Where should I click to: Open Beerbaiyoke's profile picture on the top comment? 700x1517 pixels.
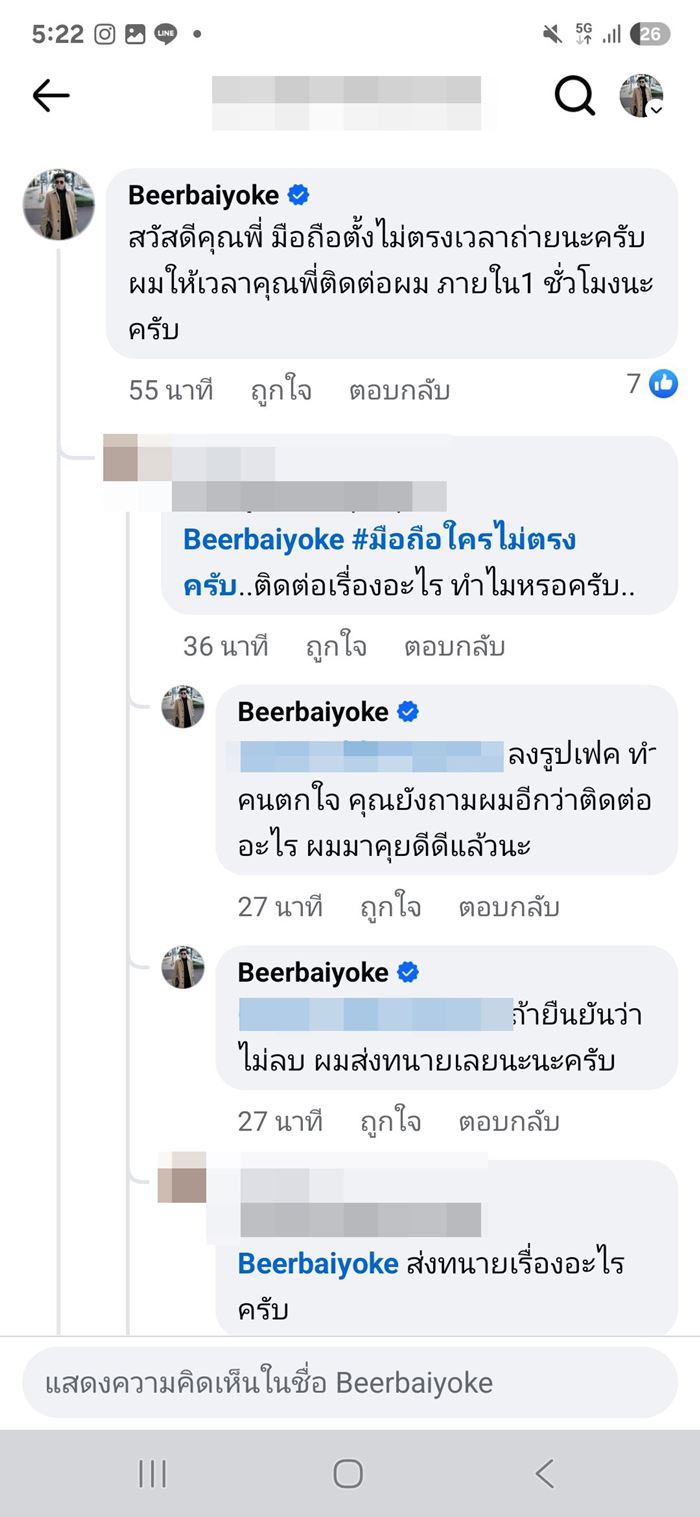pyautogui.click(x=58, y=199)
